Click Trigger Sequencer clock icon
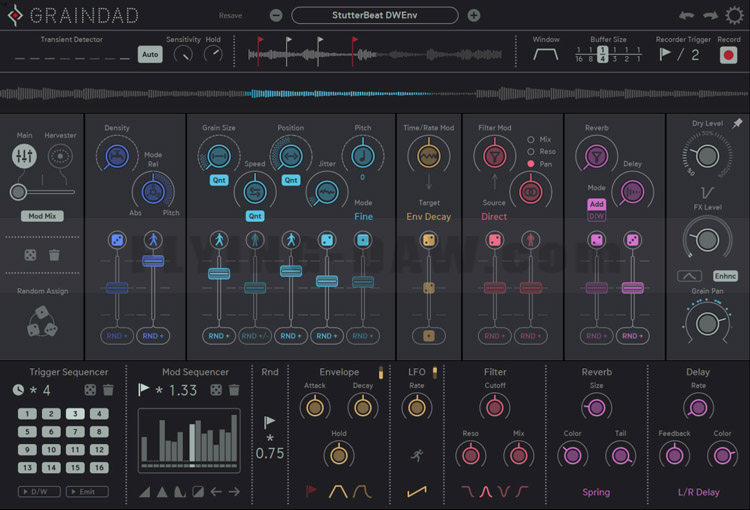 coord(18,390)
